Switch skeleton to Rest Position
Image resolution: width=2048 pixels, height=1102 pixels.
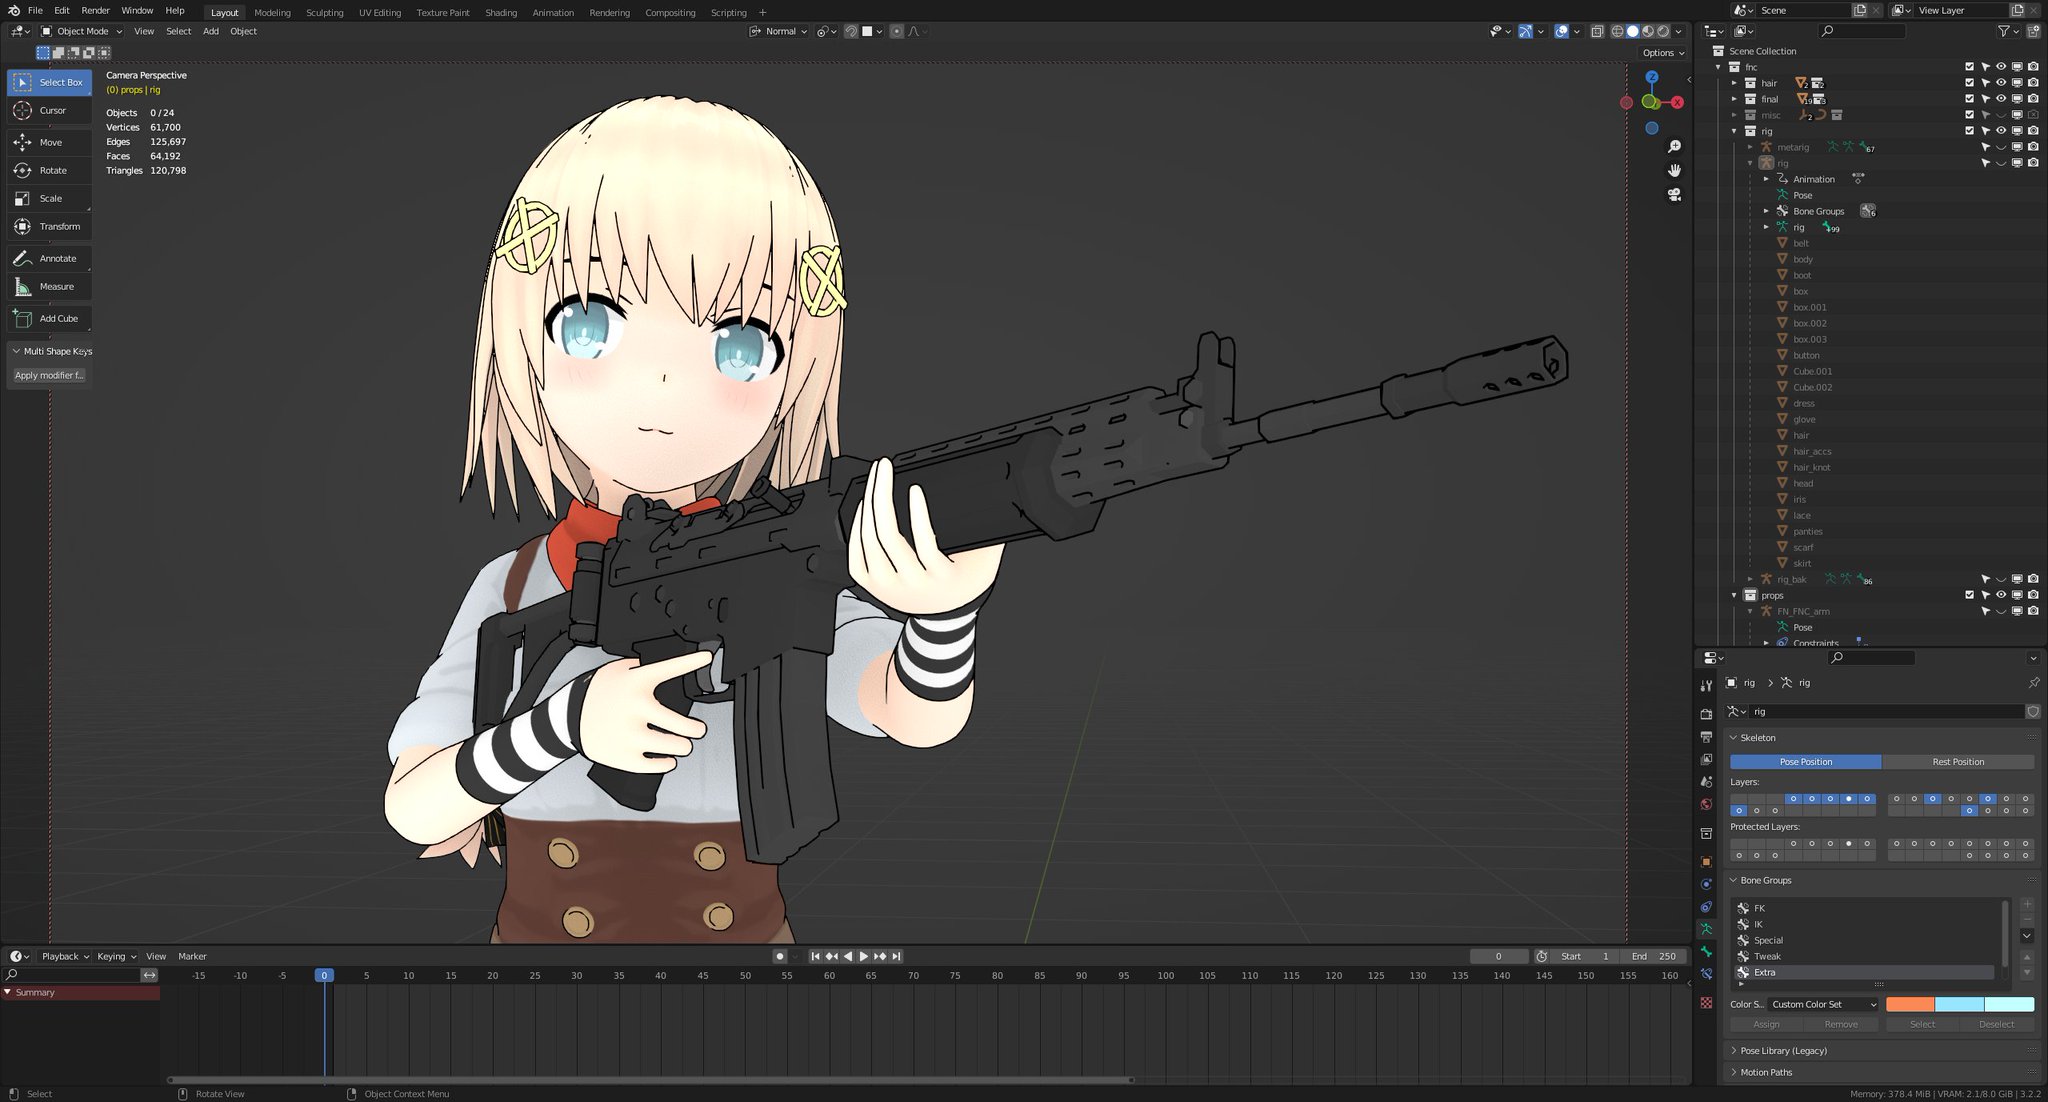click(x=1957, y=762)
